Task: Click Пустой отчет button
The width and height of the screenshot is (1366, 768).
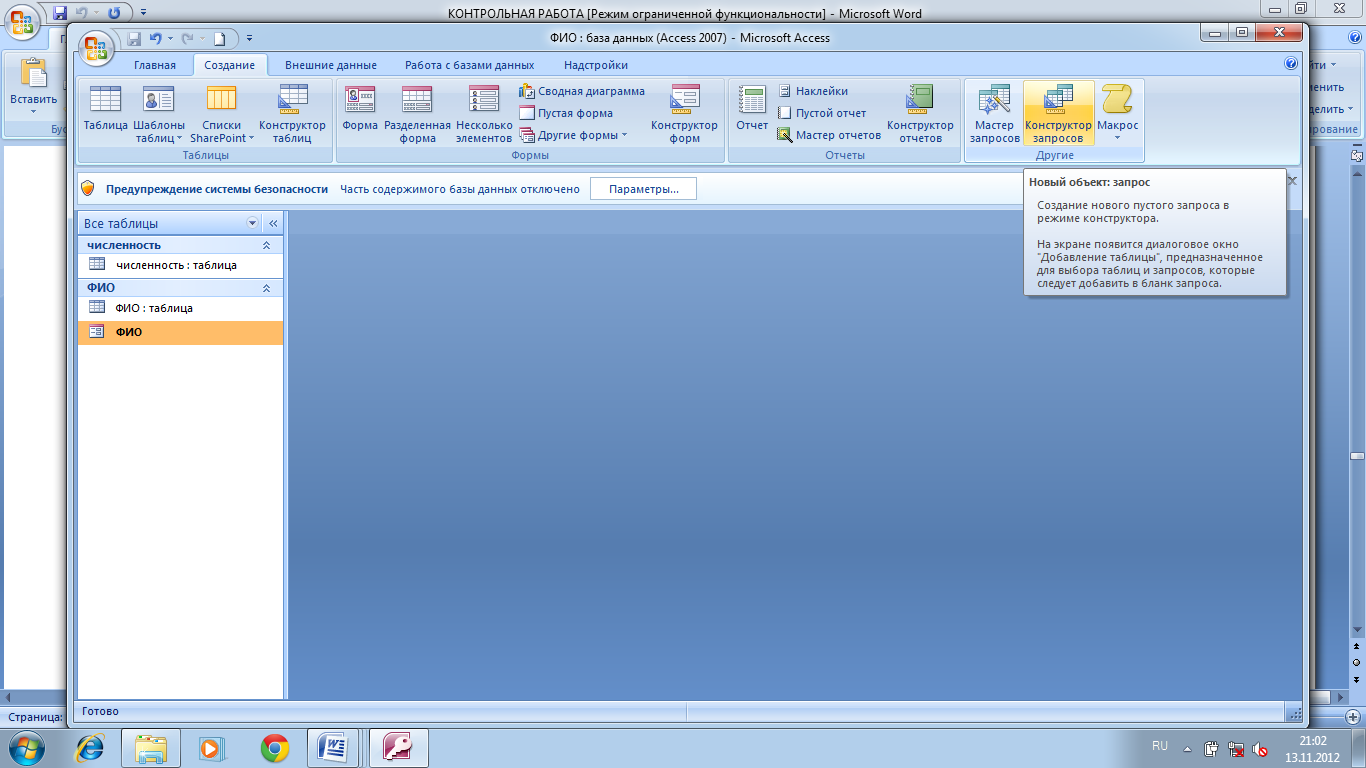Action: (x=821, y=113)
